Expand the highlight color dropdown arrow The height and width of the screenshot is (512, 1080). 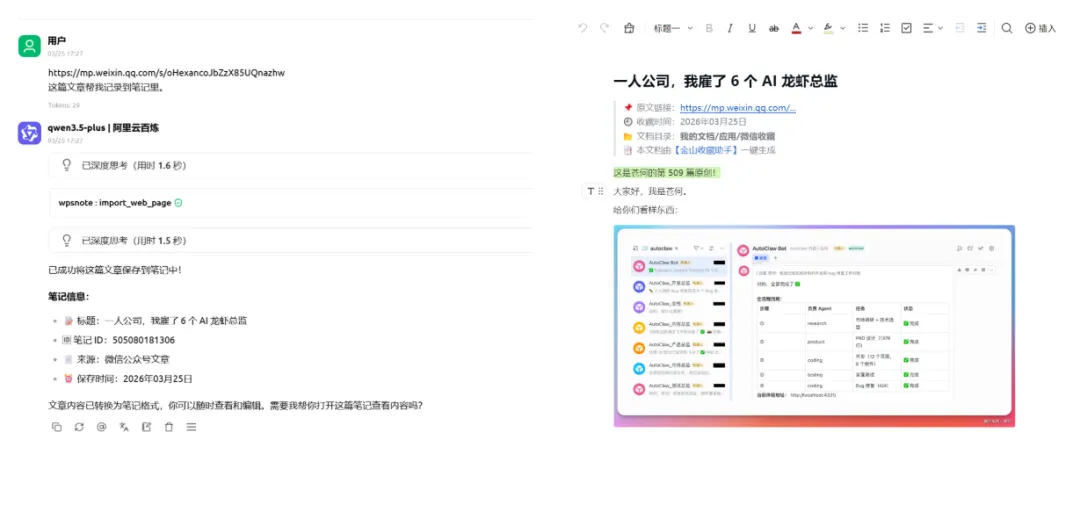[x=842, y=28]
